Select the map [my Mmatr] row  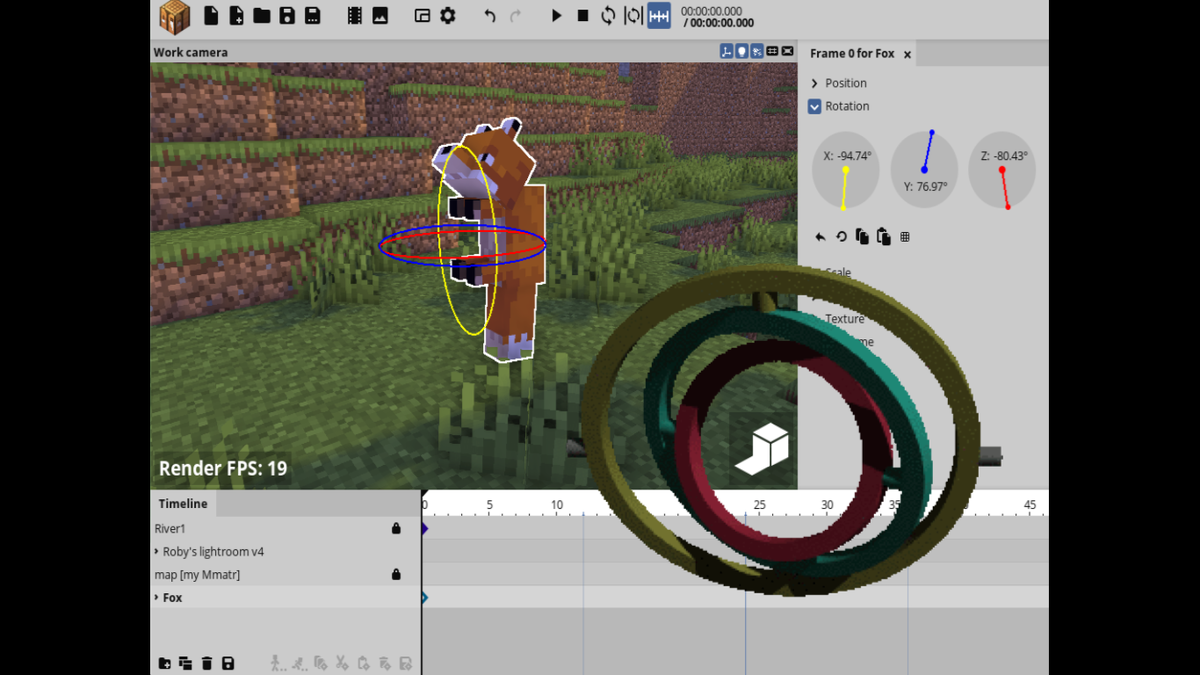coord(285,574)
